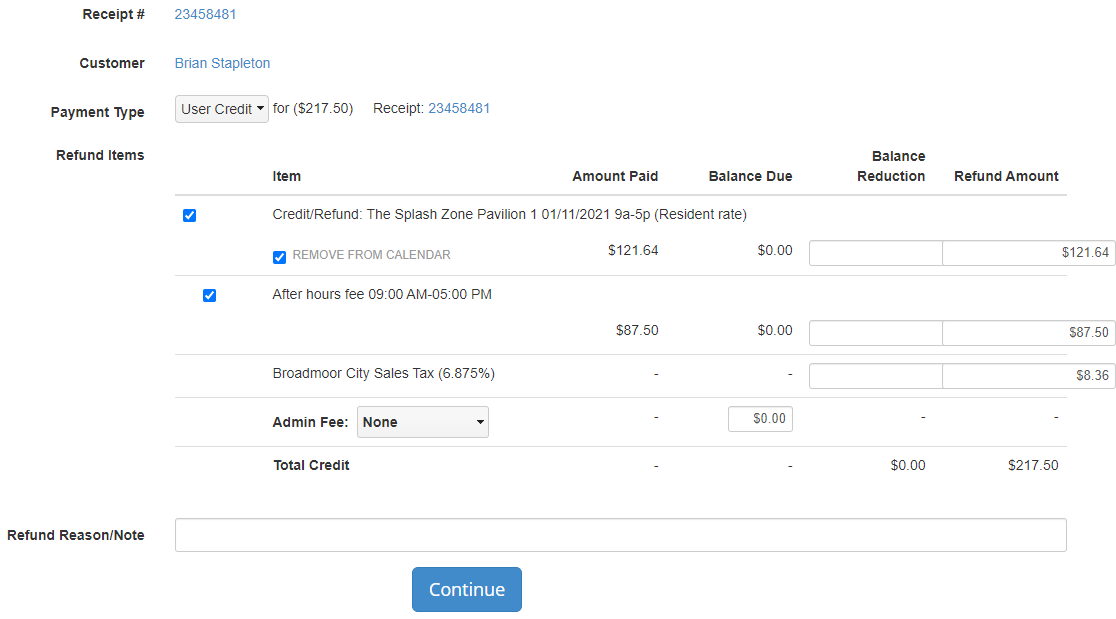Open the Admin Fee dropdown set to None

click(x=423, y=422)
